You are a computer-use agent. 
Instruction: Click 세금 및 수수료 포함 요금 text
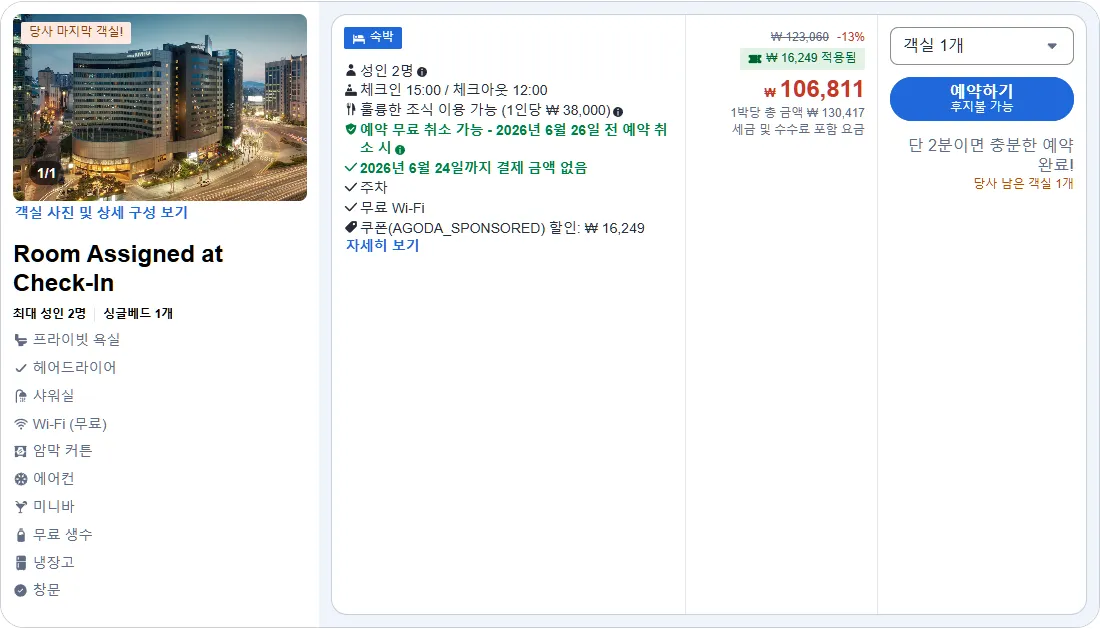pyautogui.click(x=798, y=129)
